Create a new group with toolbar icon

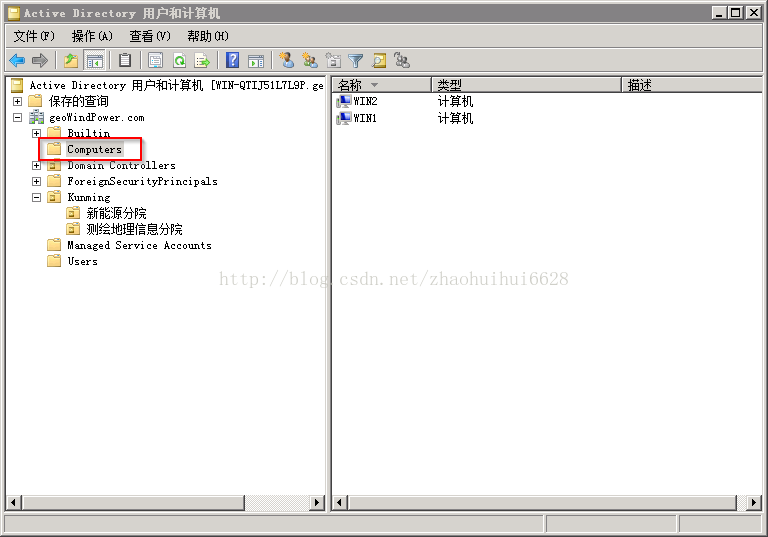310,60
